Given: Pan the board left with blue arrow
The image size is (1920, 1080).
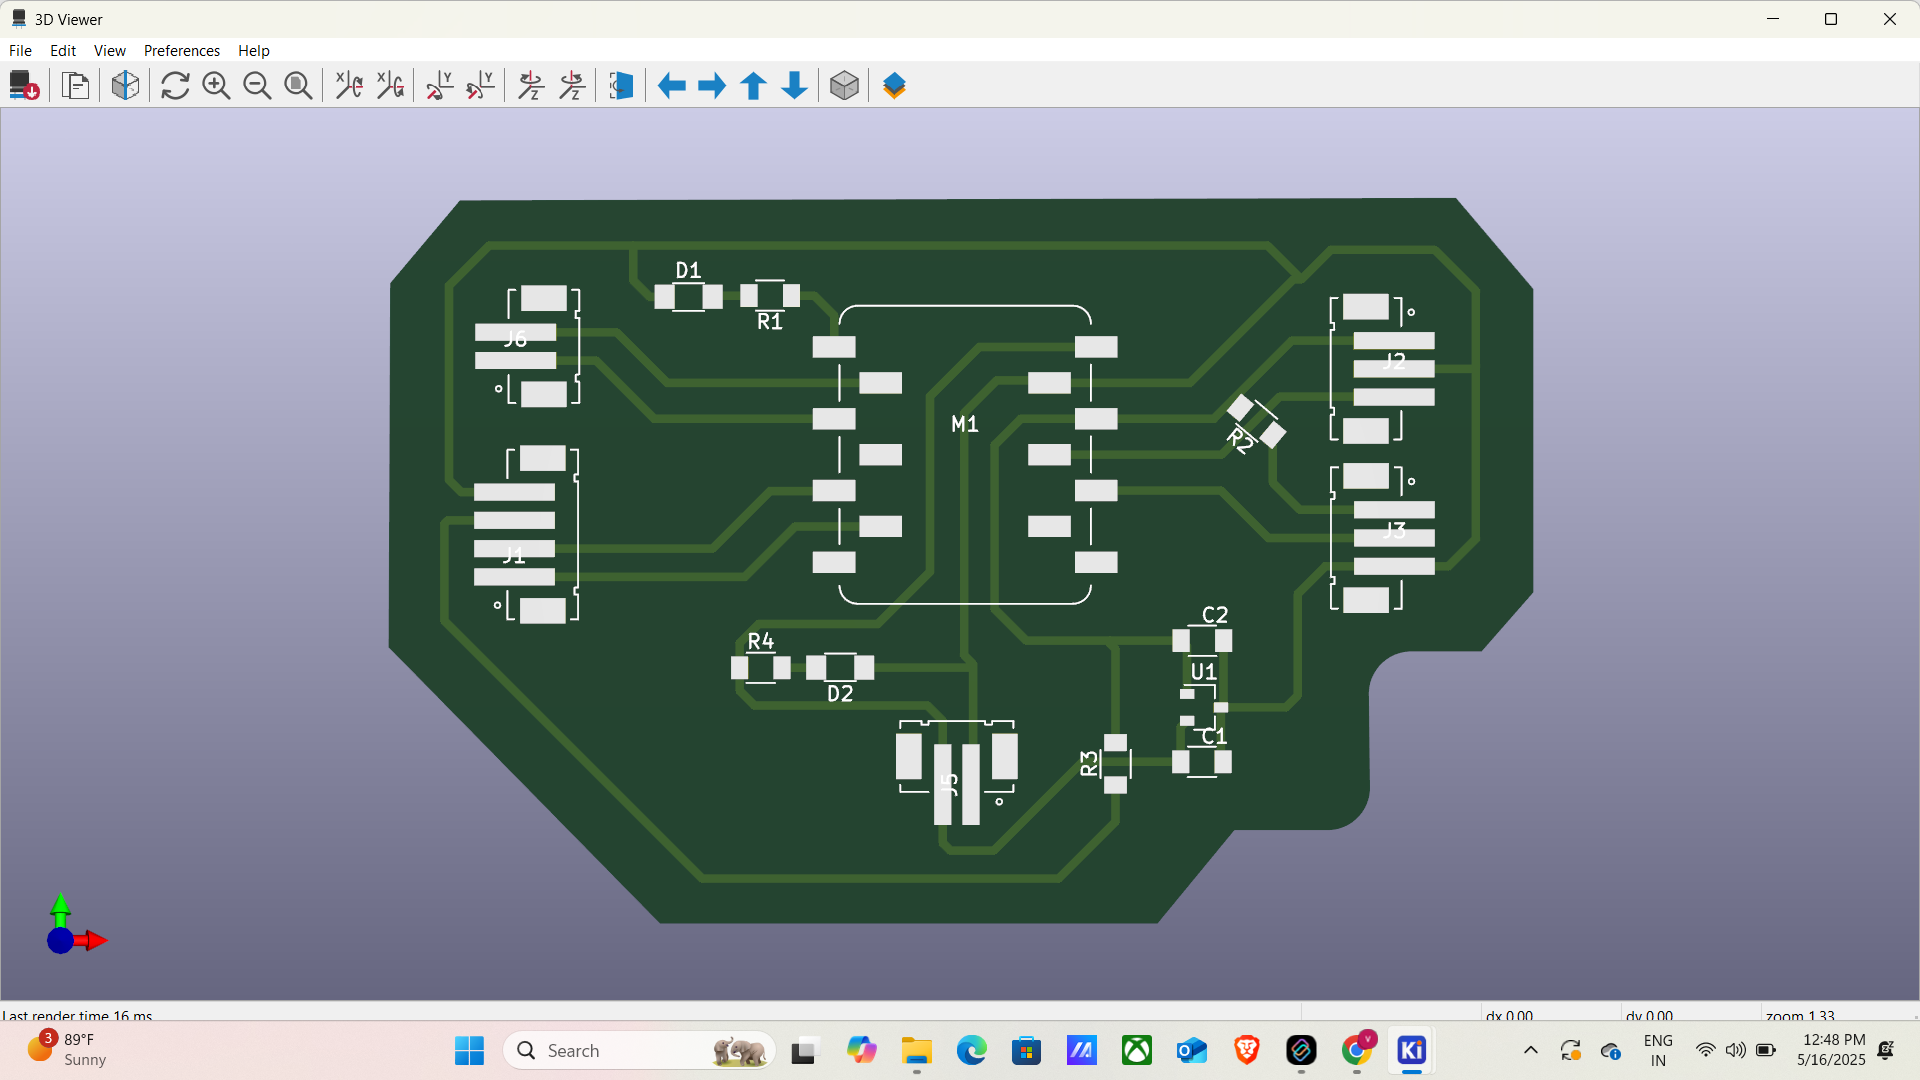Looking at the screenshot, I should point(672,86).
